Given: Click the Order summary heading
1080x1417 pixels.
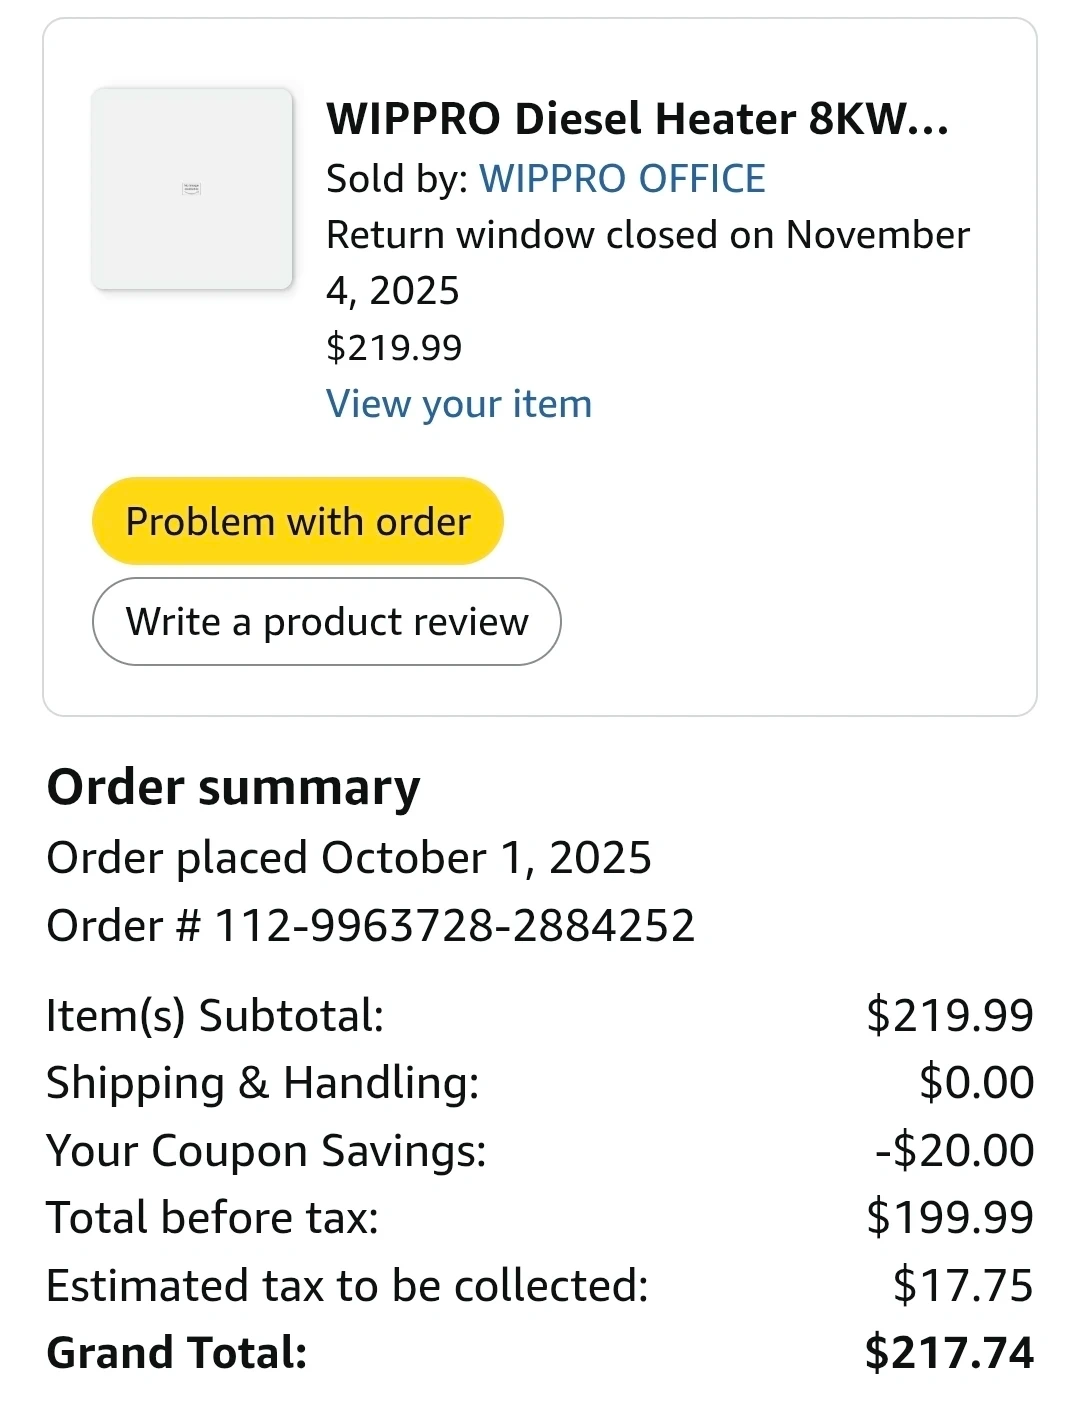Looking at the screenshot, I should (x=233, y=787).
